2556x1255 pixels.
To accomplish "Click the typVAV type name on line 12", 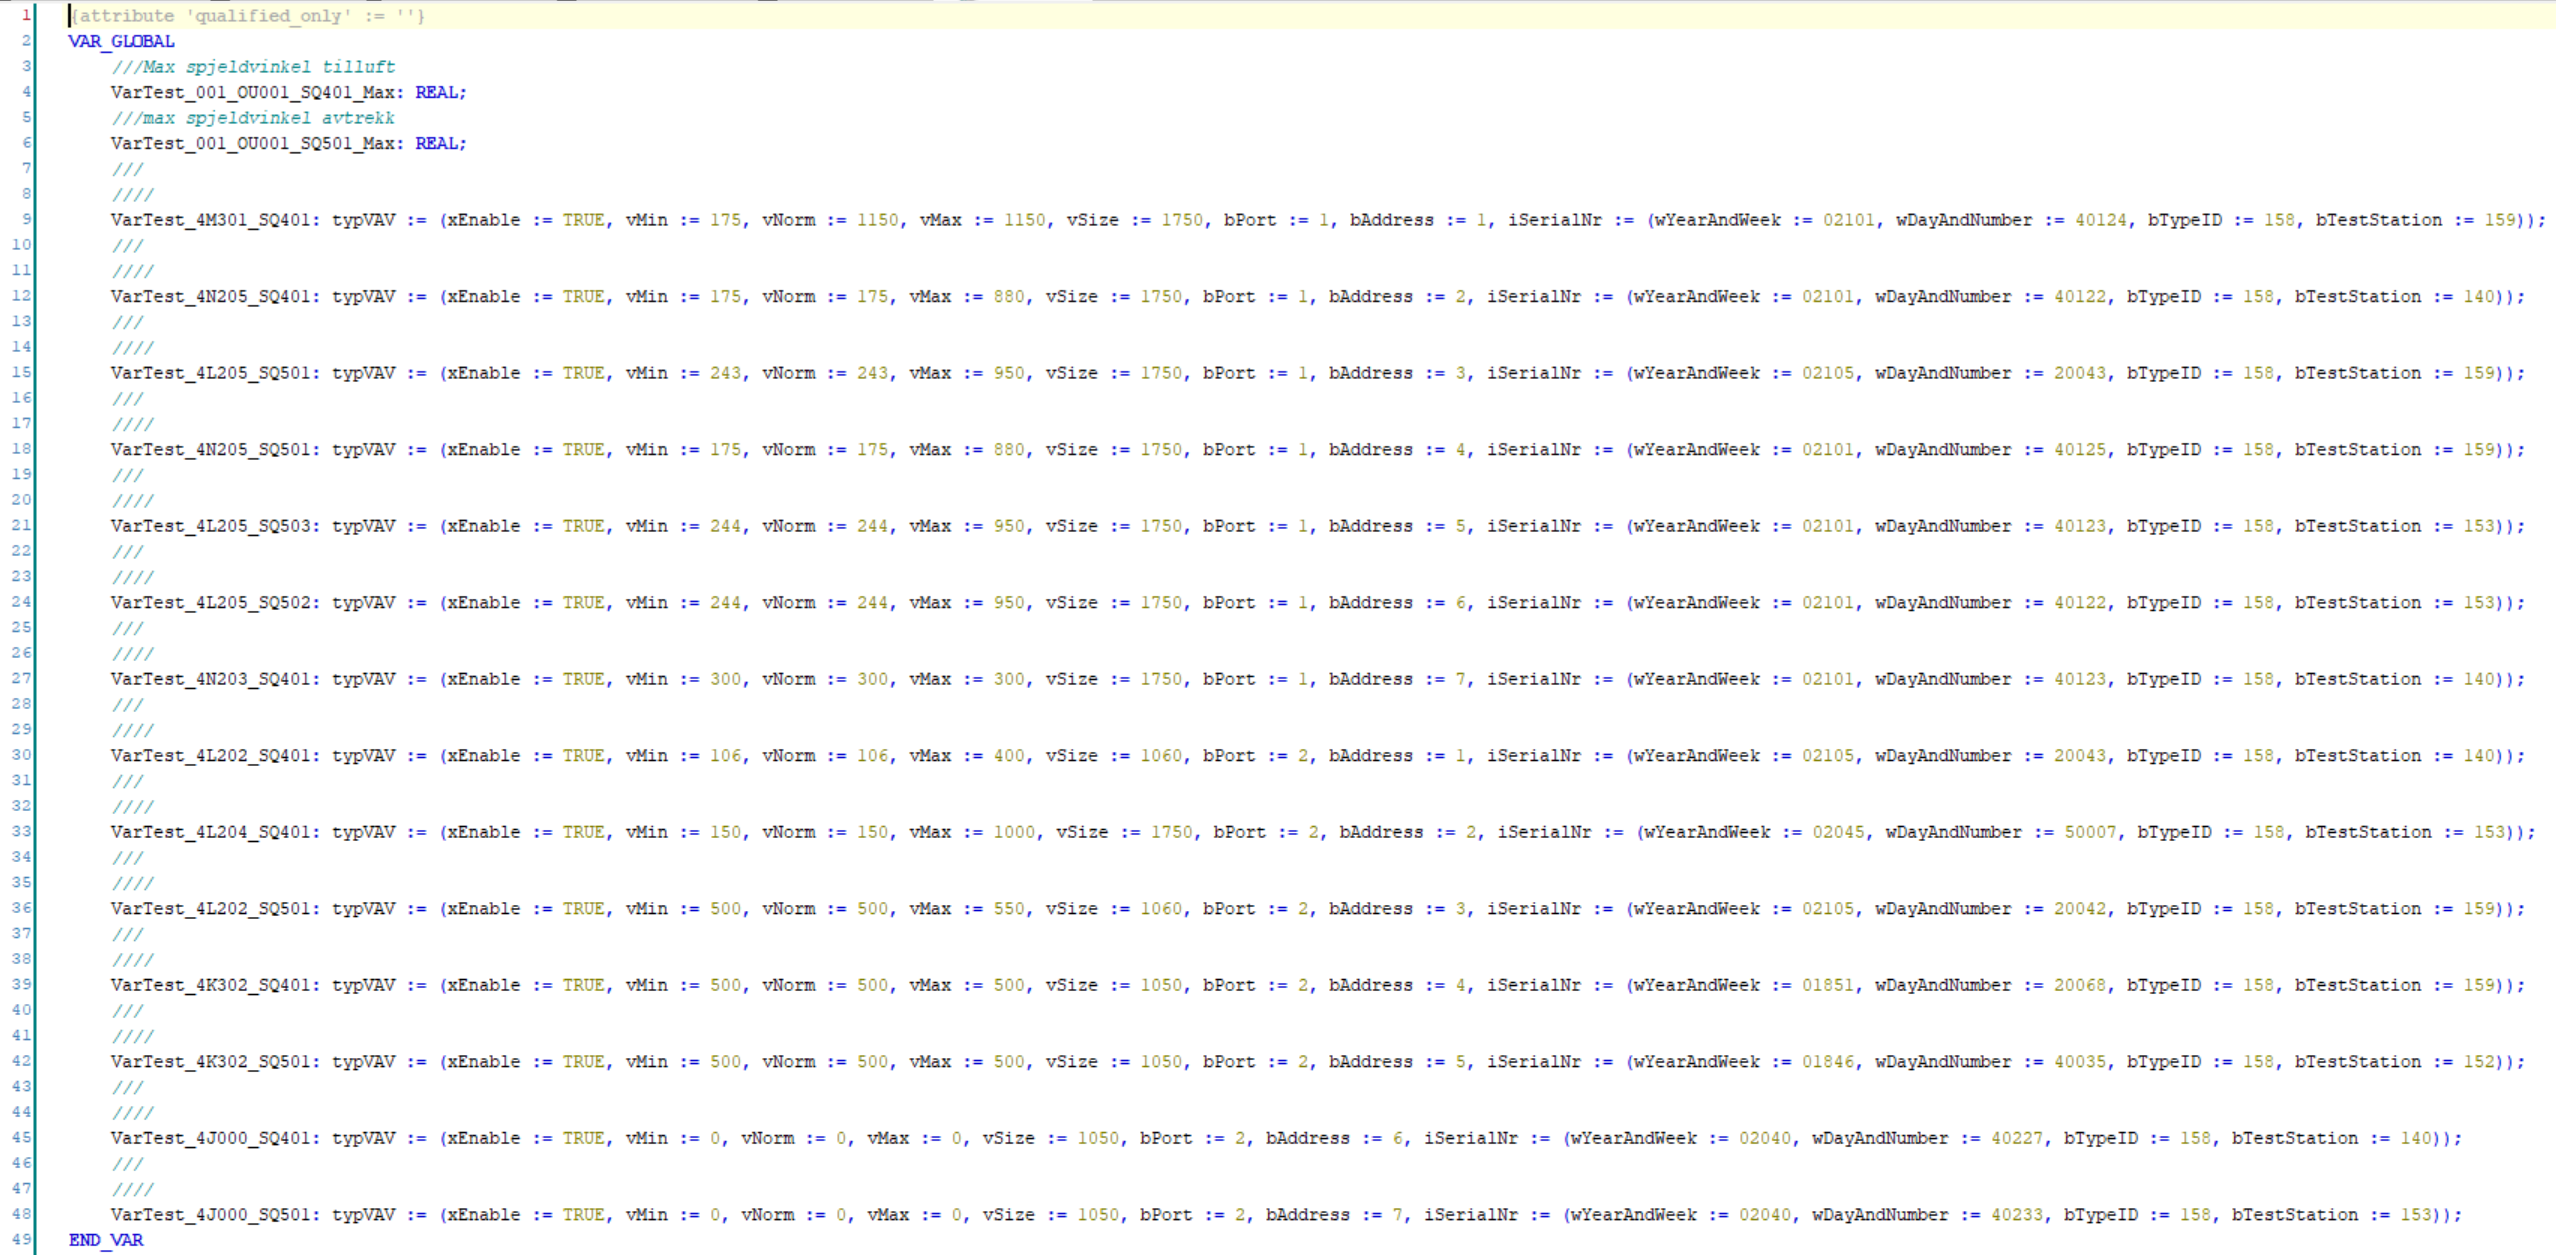I will pyautogui.click(x=365, y=296).
